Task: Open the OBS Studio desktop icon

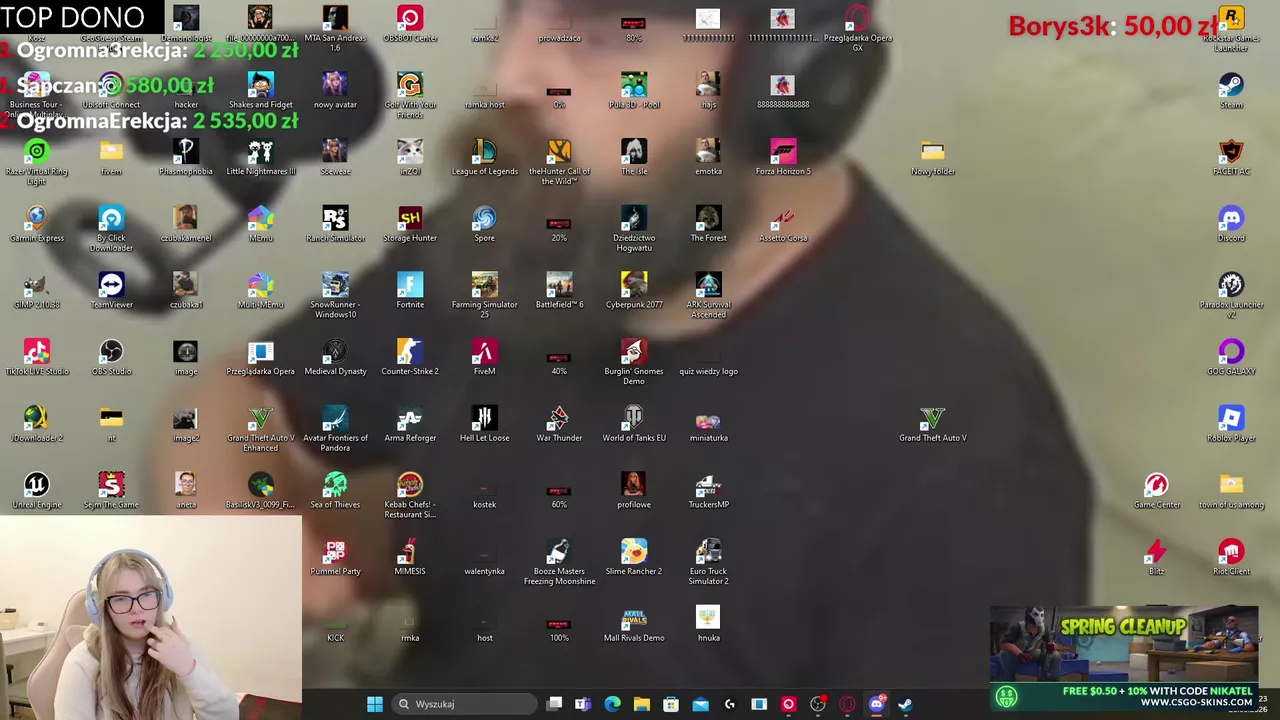Action: pyautogui.click(x=111, y=352)
